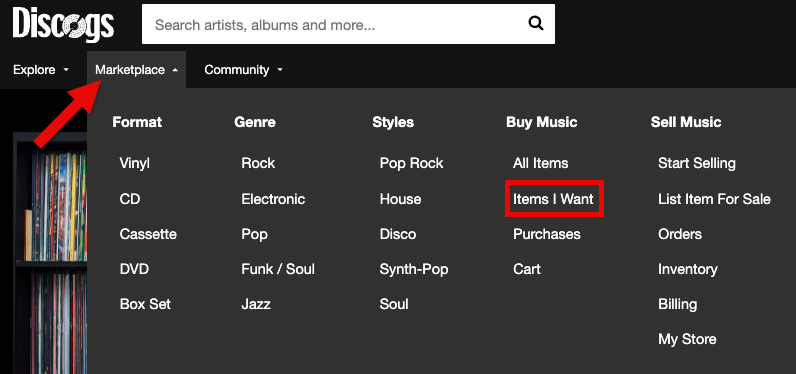Screen dimensions: 796x374
Task: Click the Discogs logo
Action: click(63, 24)
